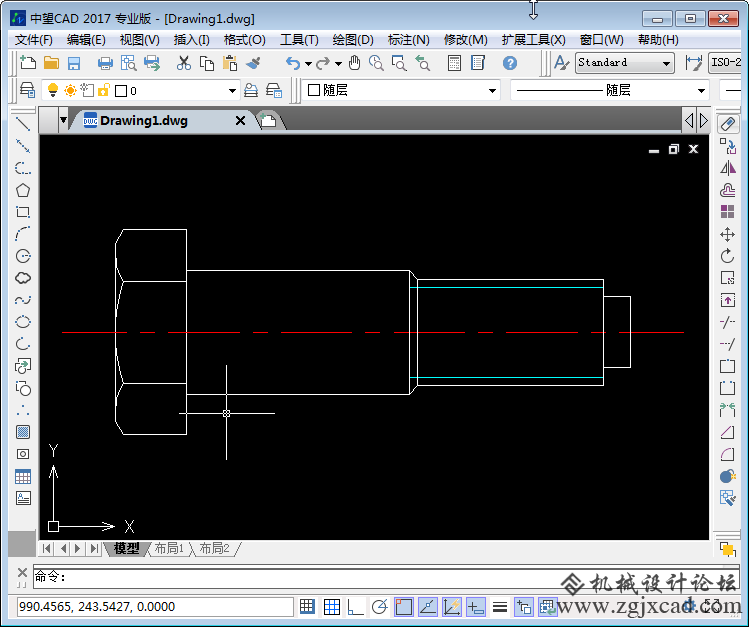Select the Line drawing tool
The height and width of the screenshot is (627, 749).
tap(23, 124)
